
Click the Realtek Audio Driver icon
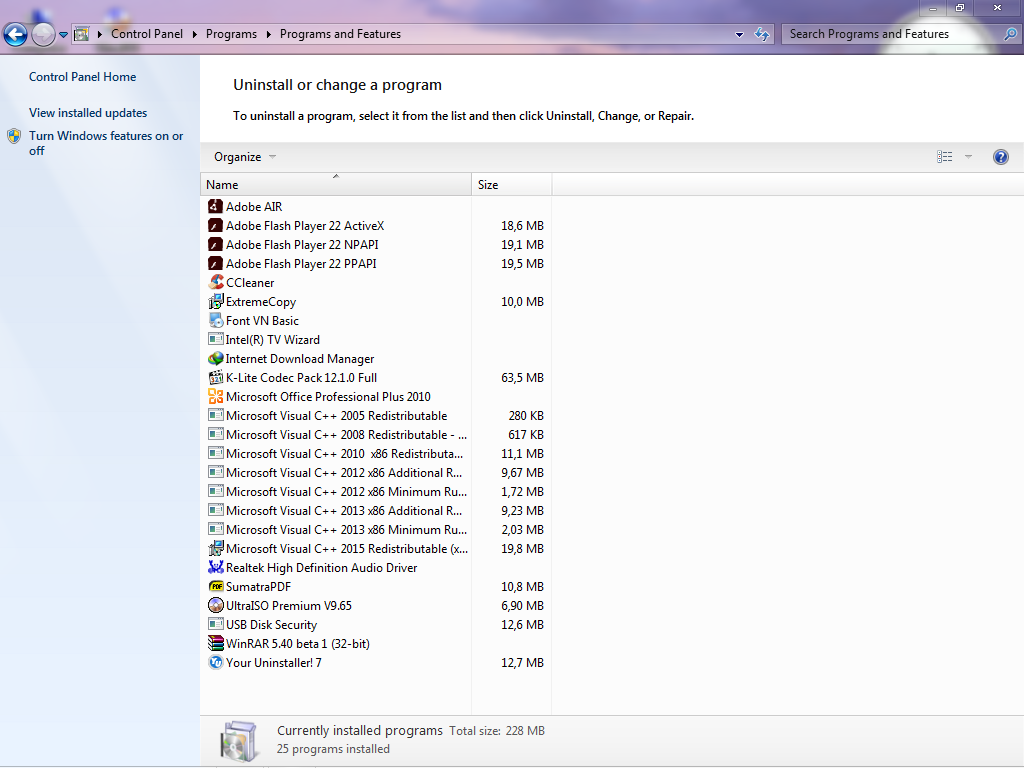(x=216, y=568)
